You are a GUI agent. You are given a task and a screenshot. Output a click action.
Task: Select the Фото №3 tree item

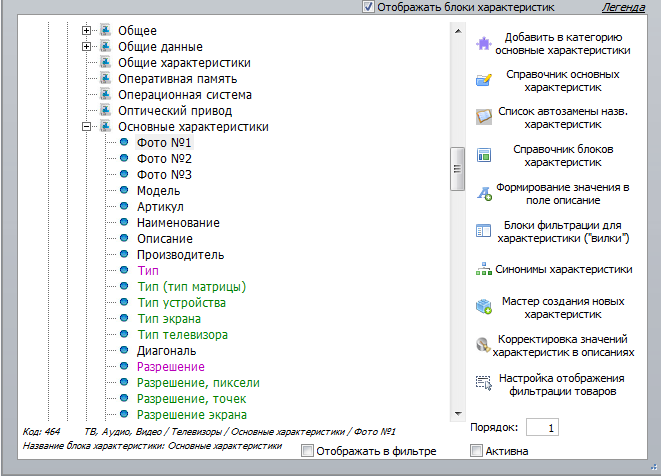coord(164,175)
